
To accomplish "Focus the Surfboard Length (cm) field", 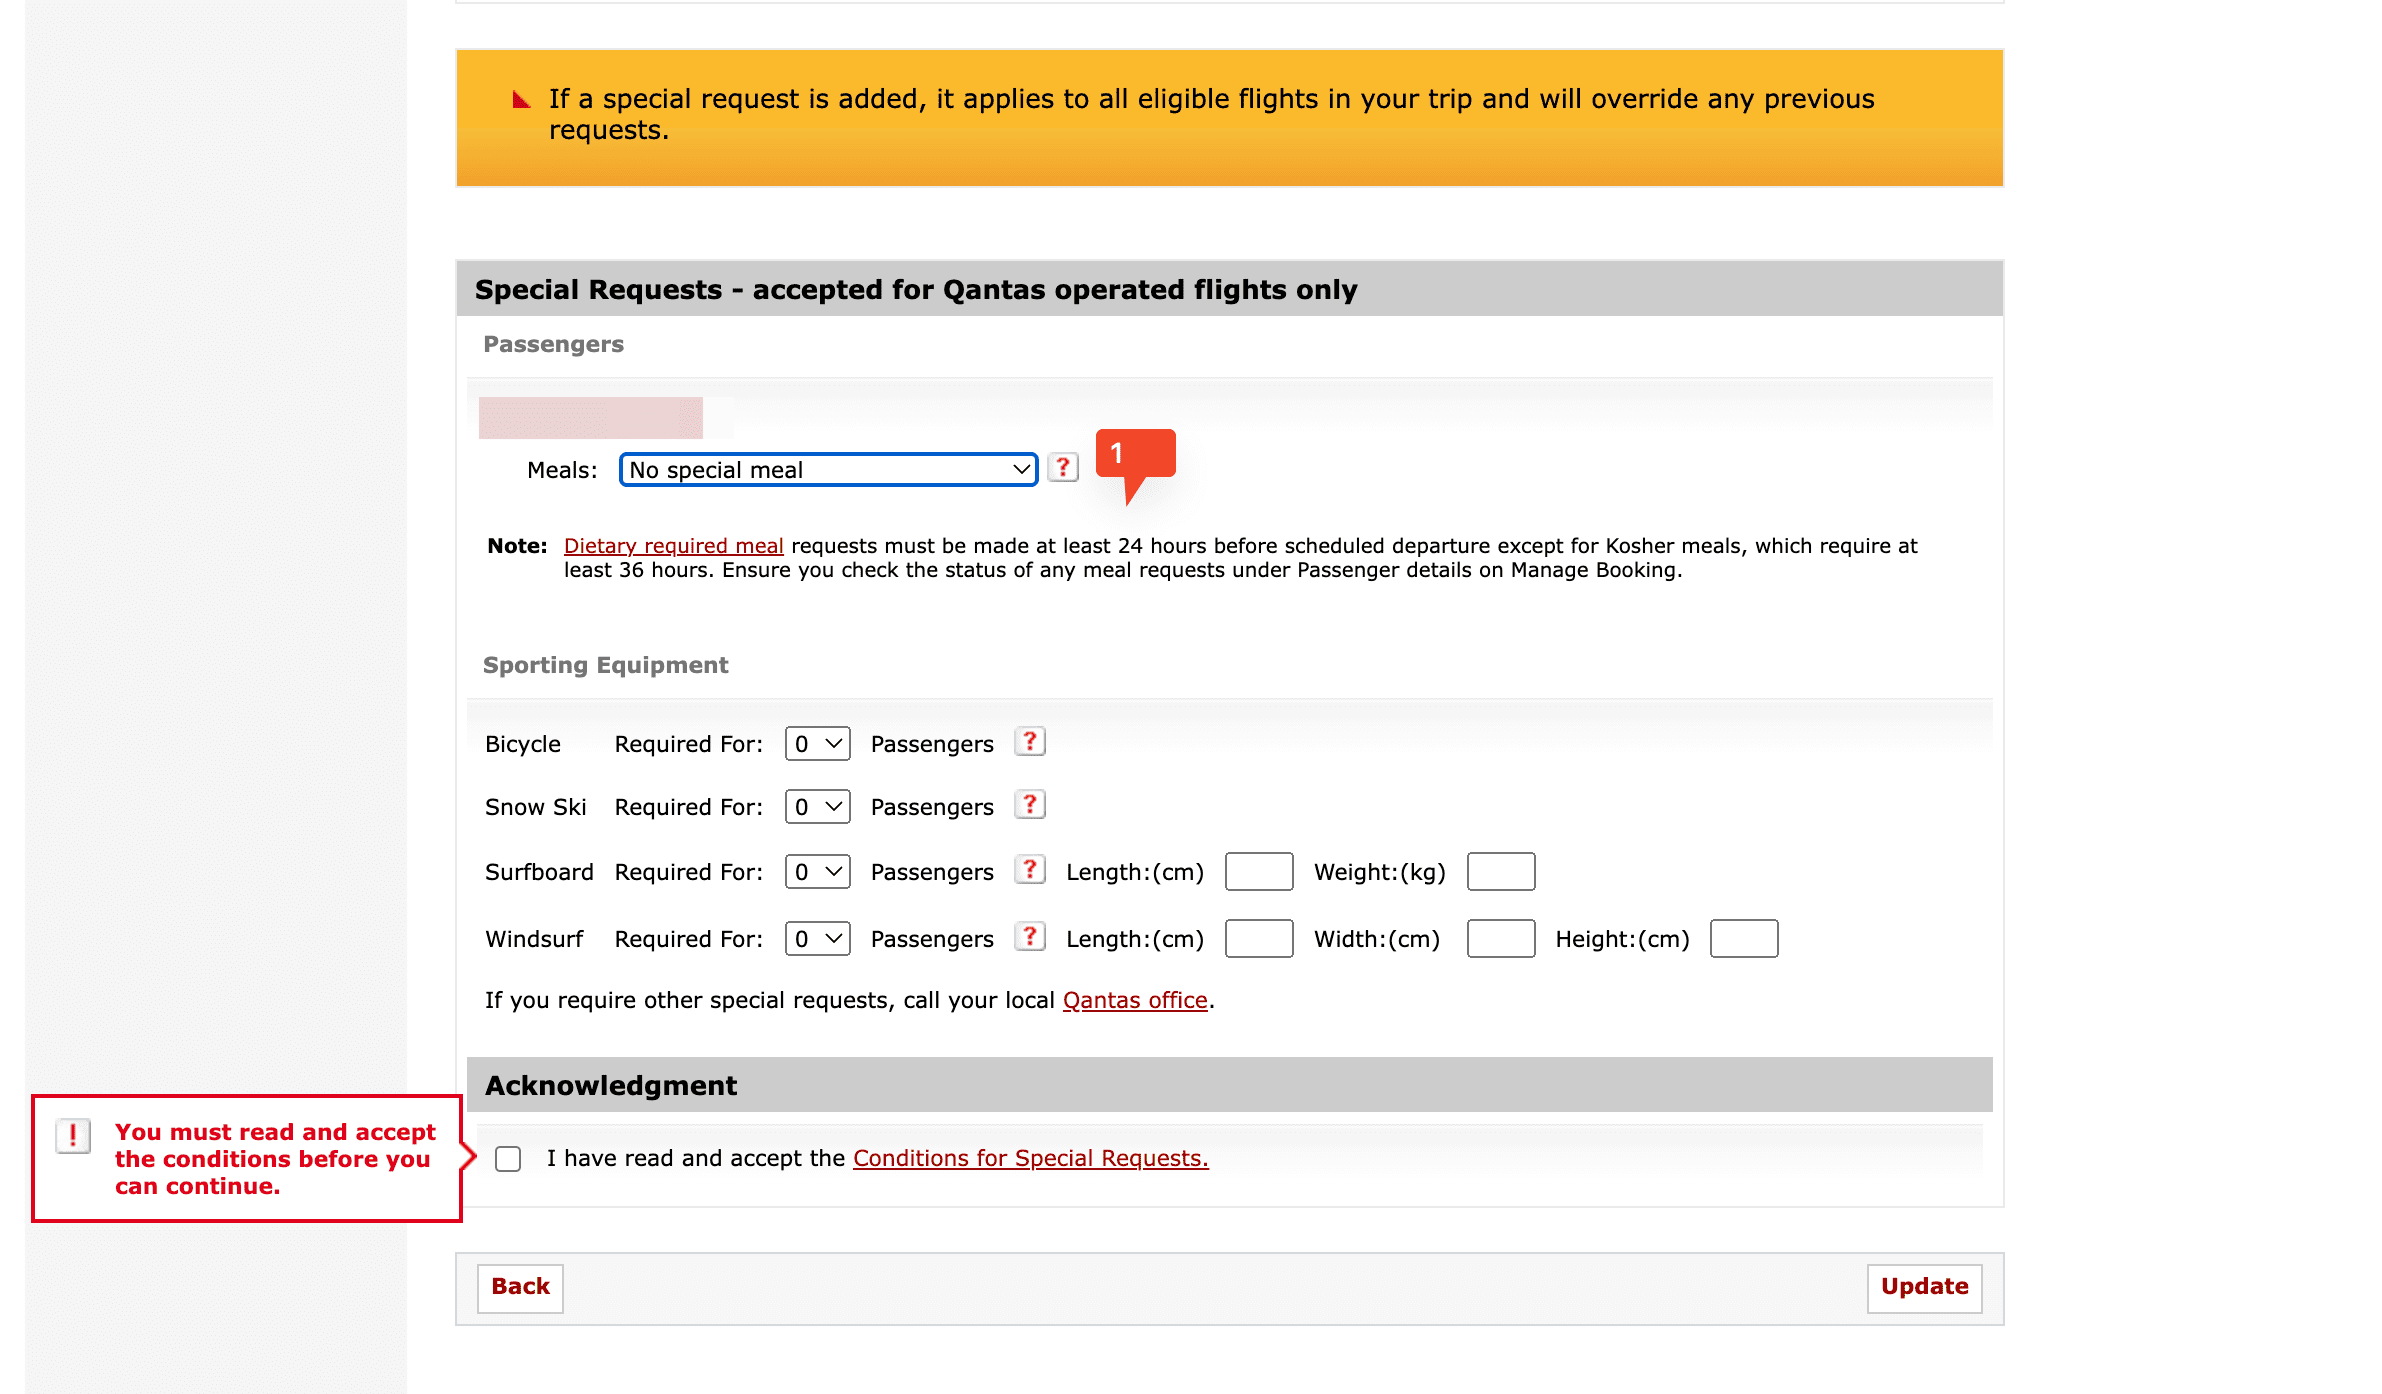I will 1259,872.
